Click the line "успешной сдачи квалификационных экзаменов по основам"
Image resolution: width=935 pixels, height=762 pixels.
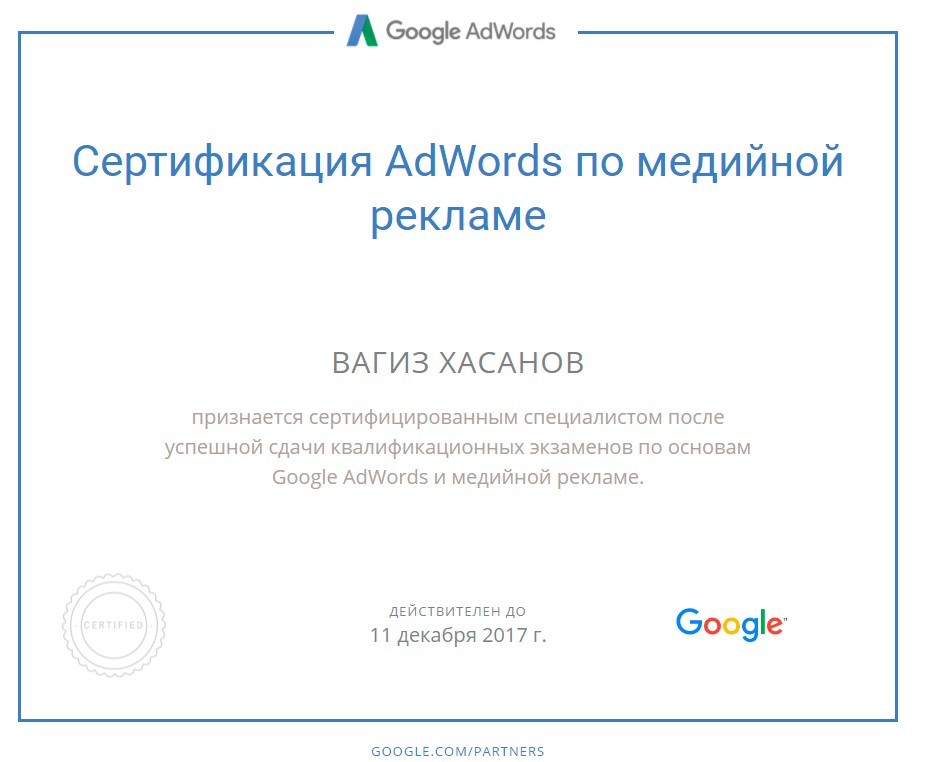point(458,447)
